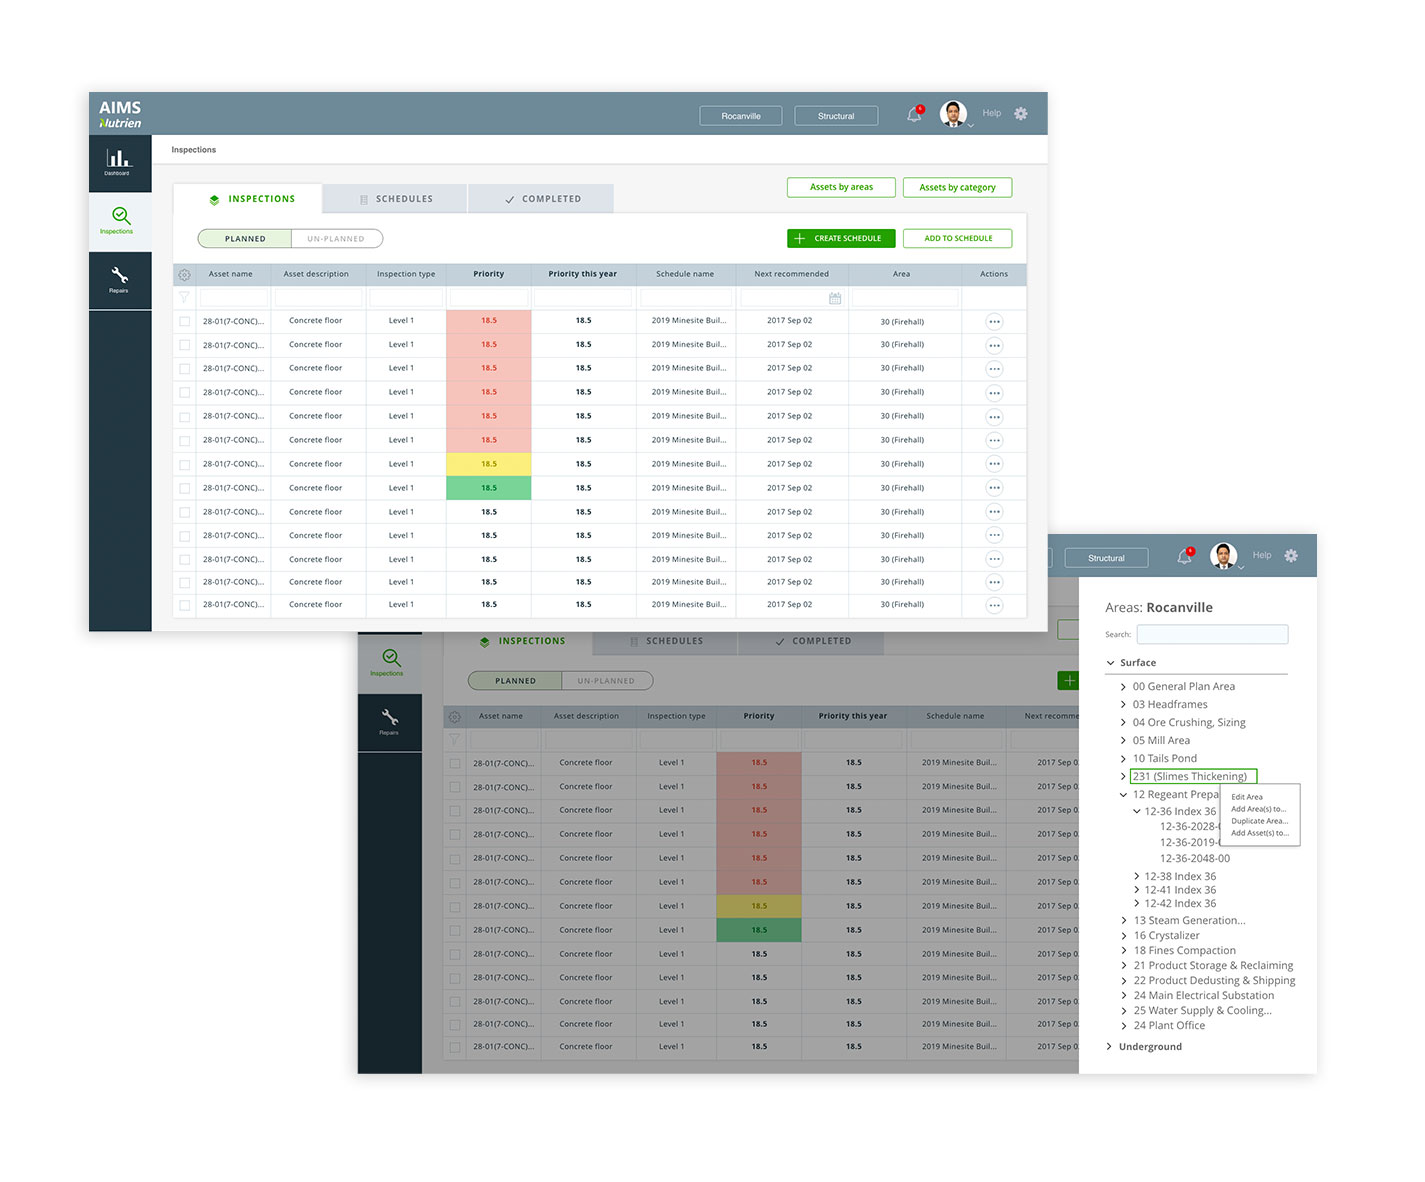
Task: Expand the Underground section
Action: 1109,1047
